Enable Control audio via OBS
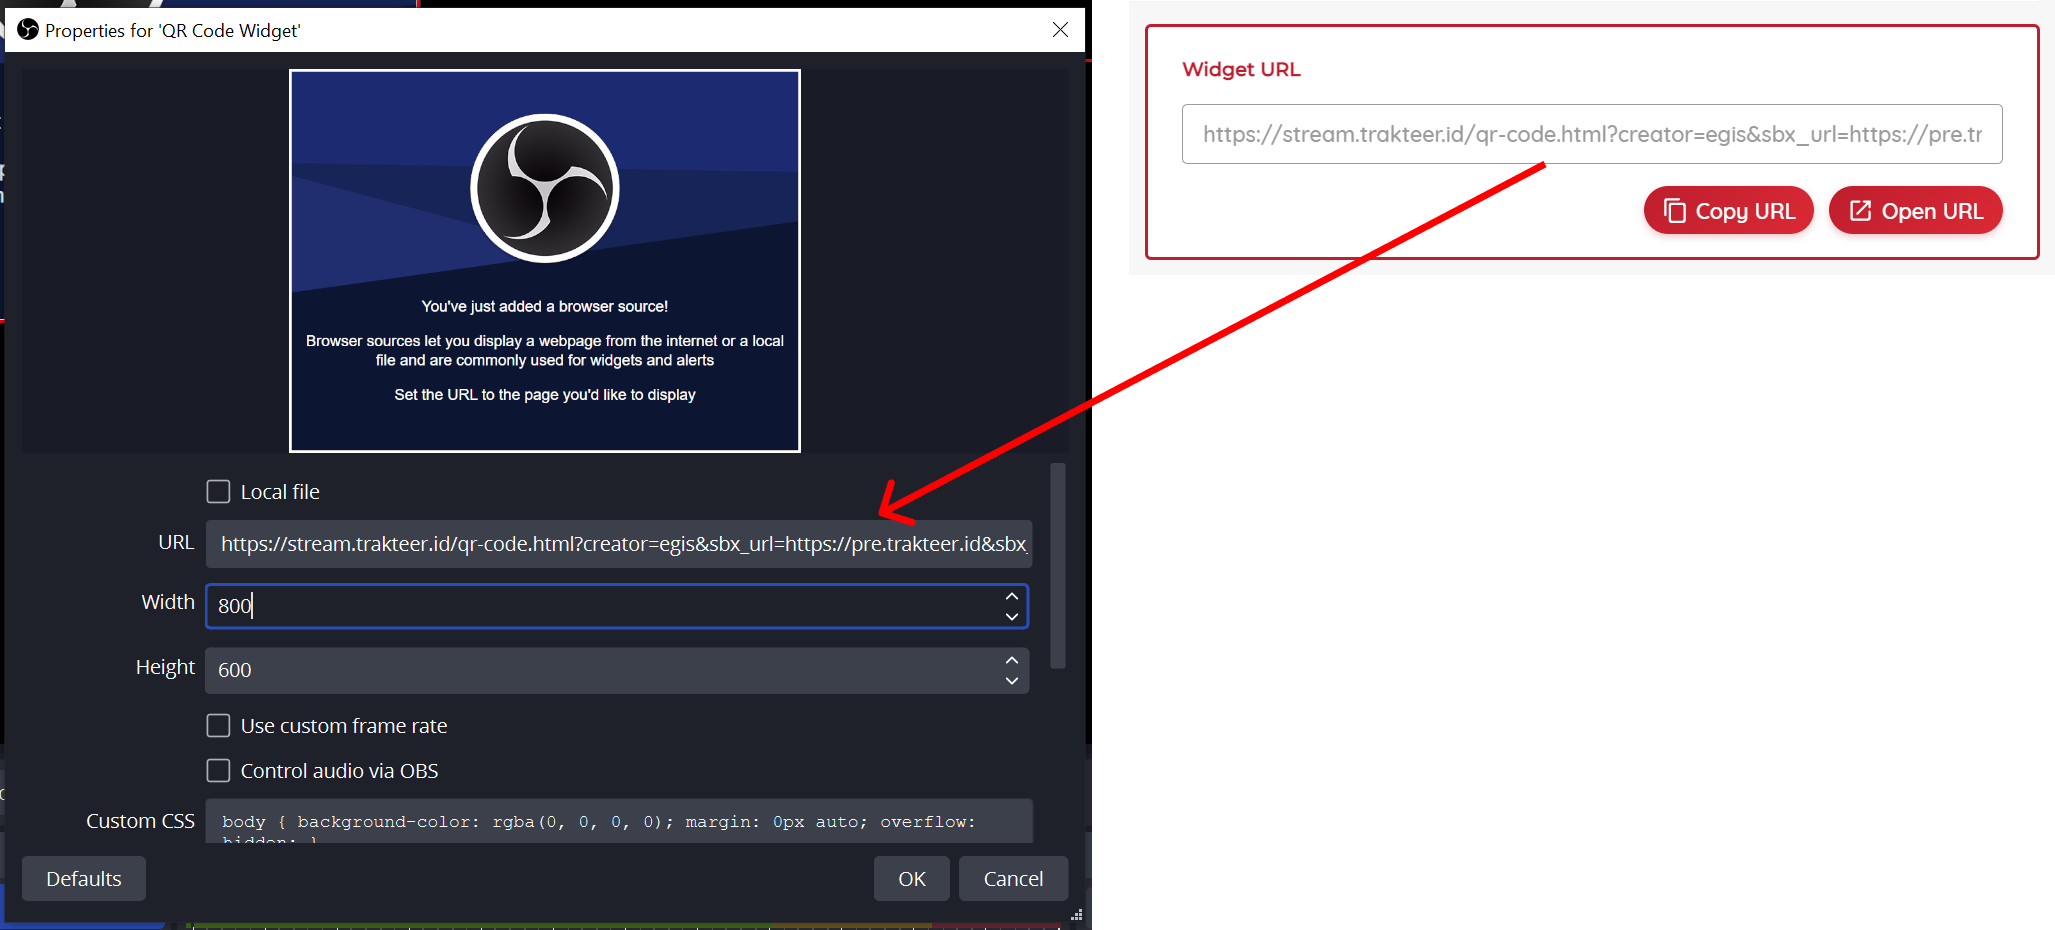 click(x=218, y=770)
